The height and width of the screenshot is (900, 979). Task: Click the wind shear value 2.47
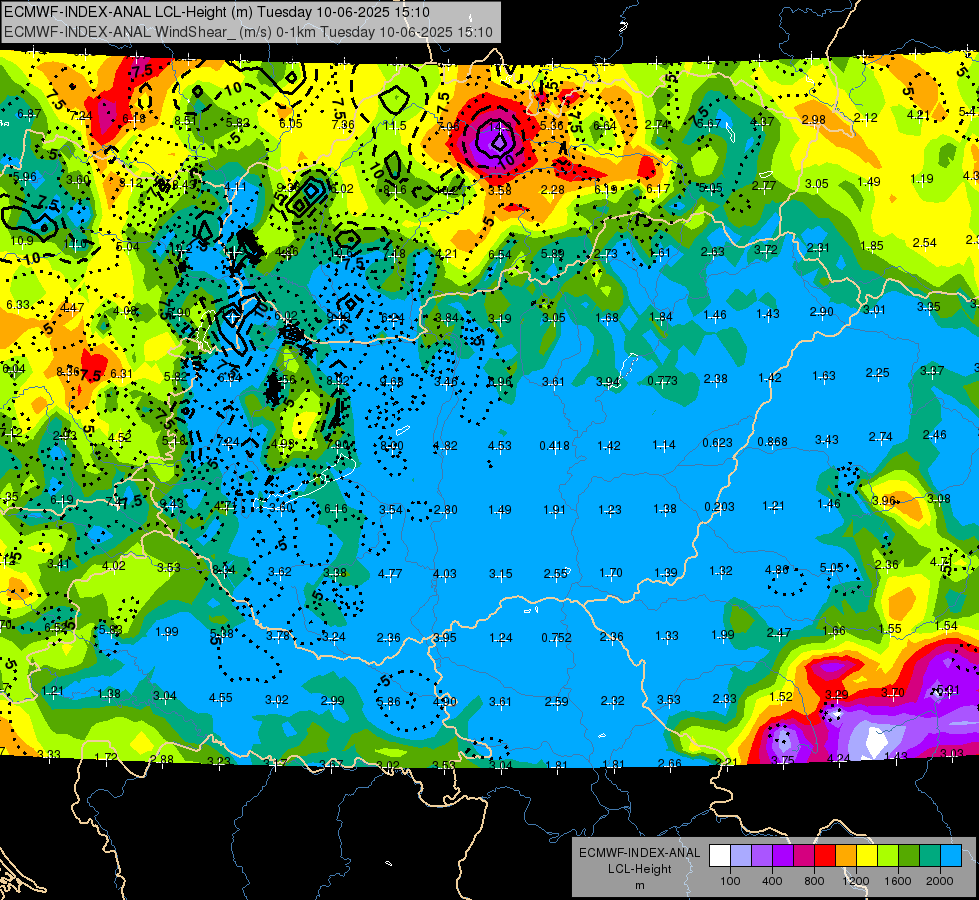779,633
